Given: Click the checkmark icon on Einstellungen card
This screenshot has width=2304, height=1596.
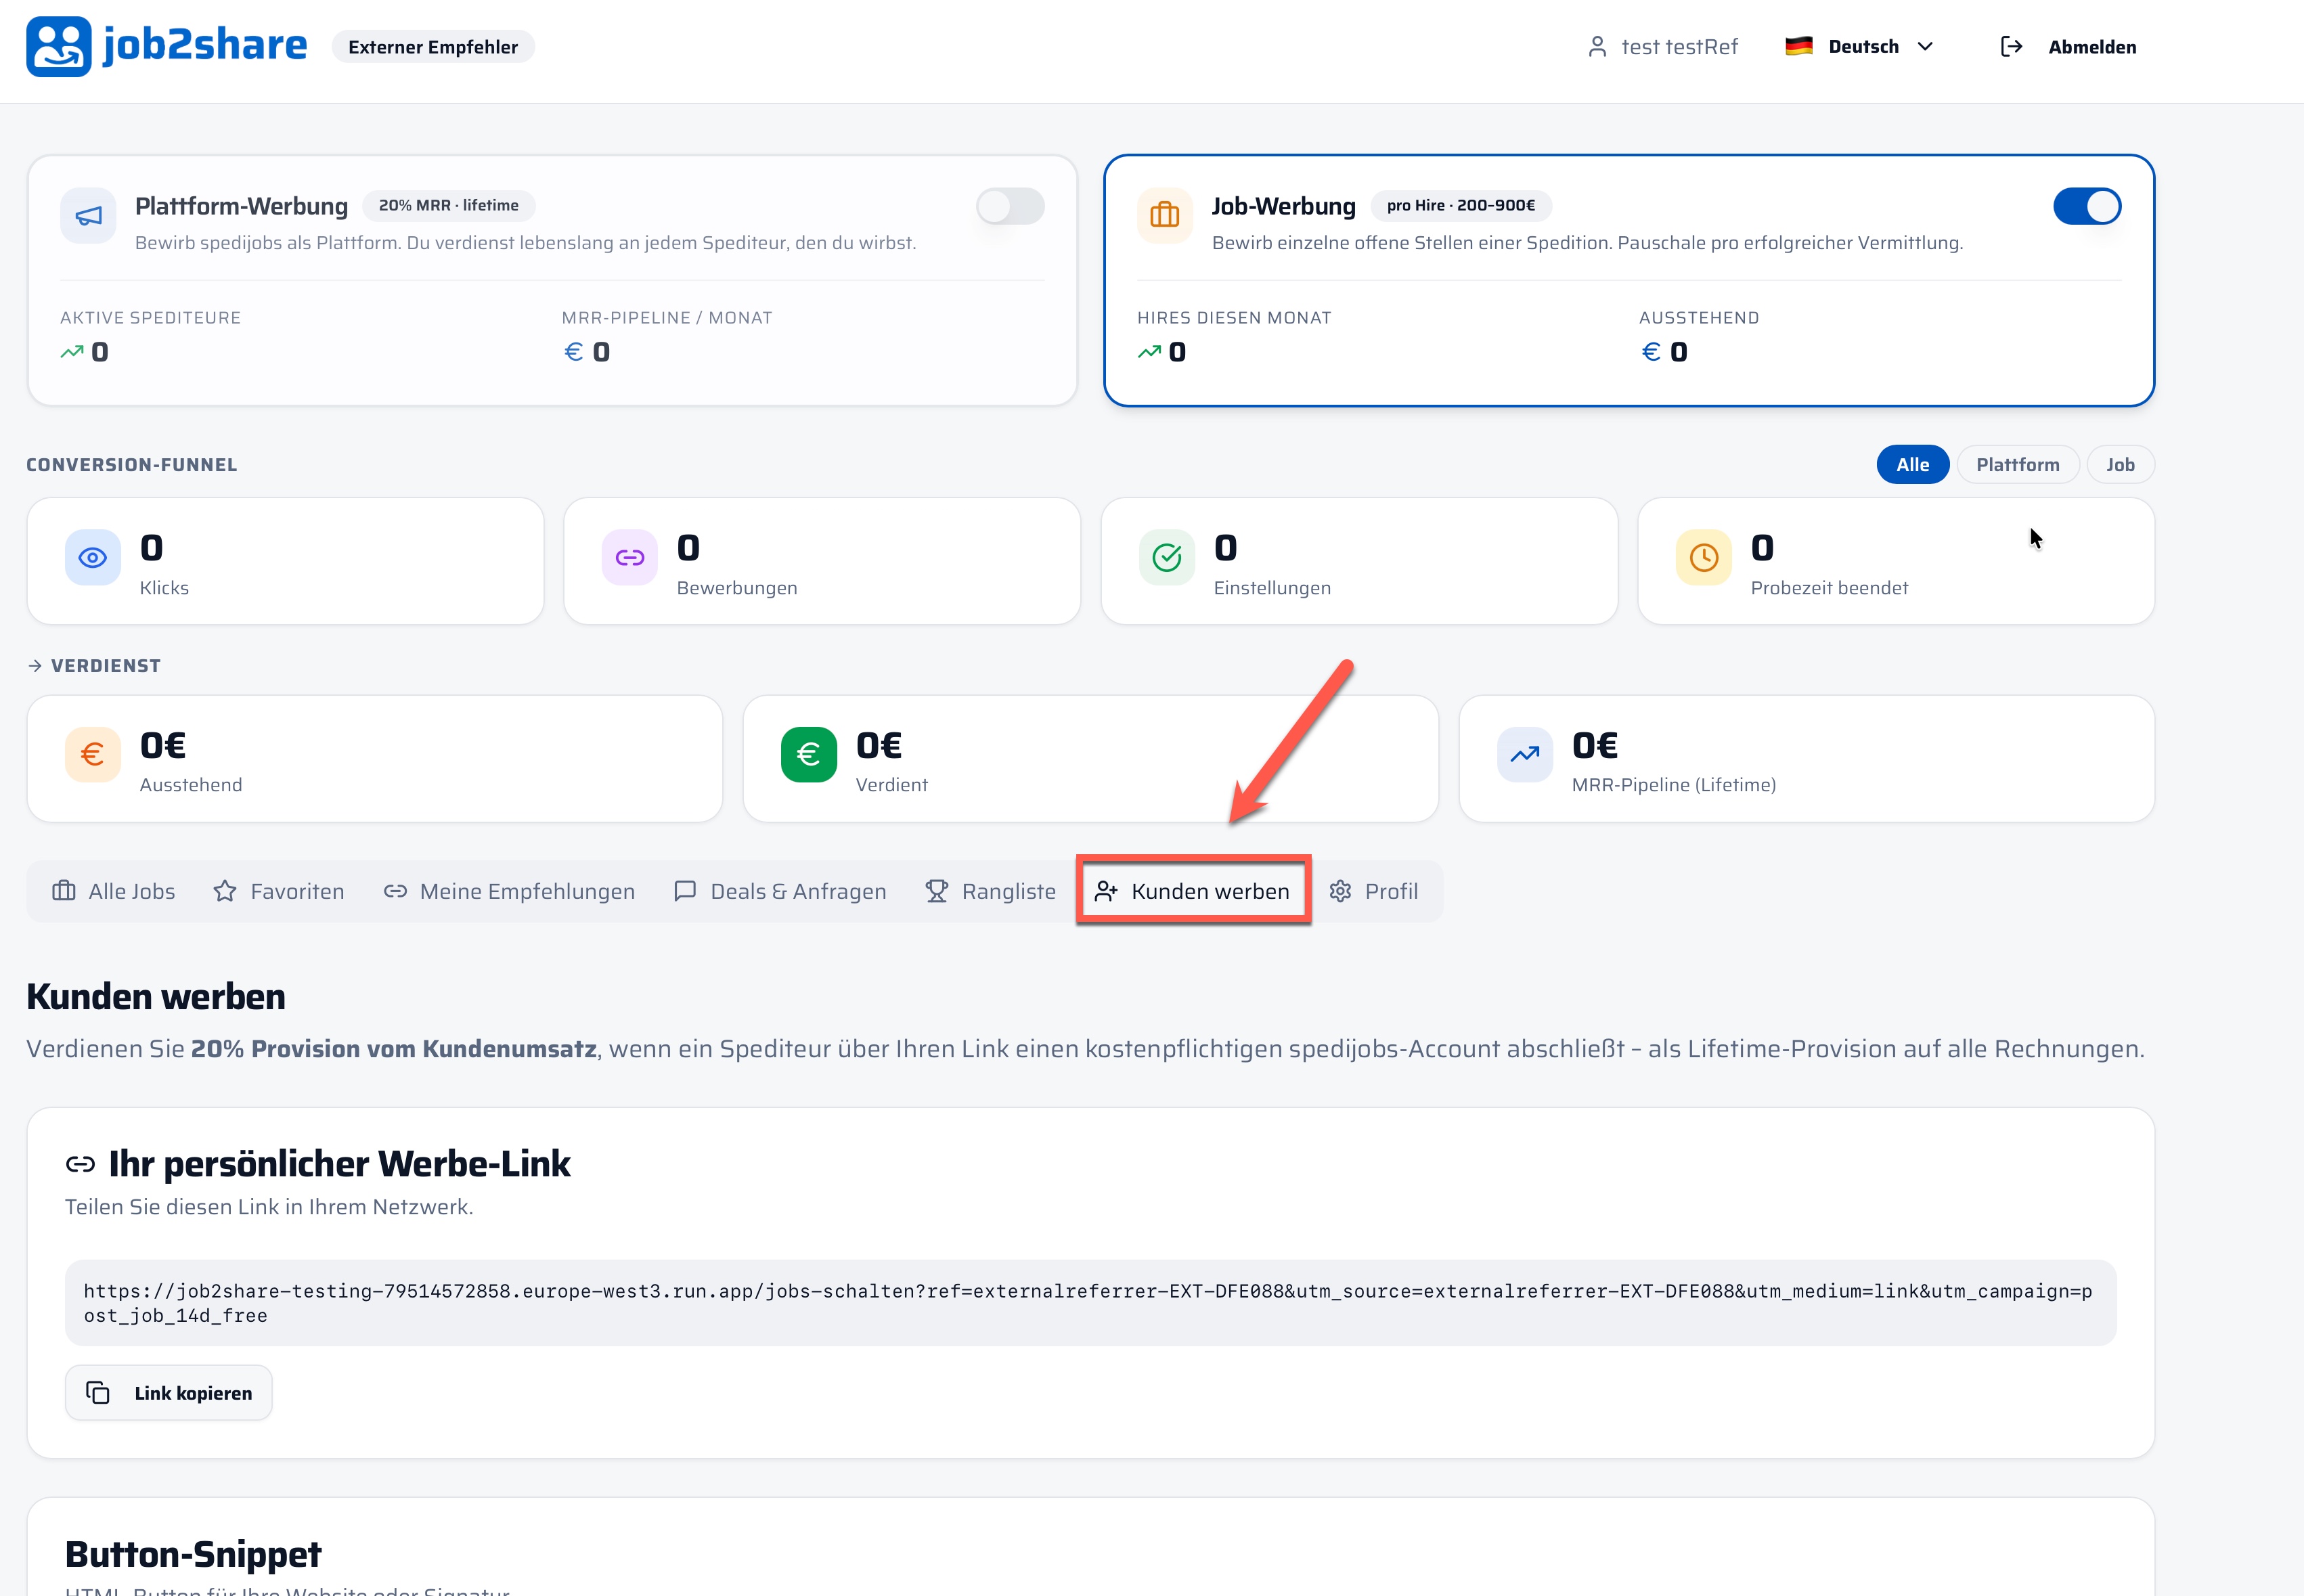Looking at the screenshot, I should (1167, 557).
